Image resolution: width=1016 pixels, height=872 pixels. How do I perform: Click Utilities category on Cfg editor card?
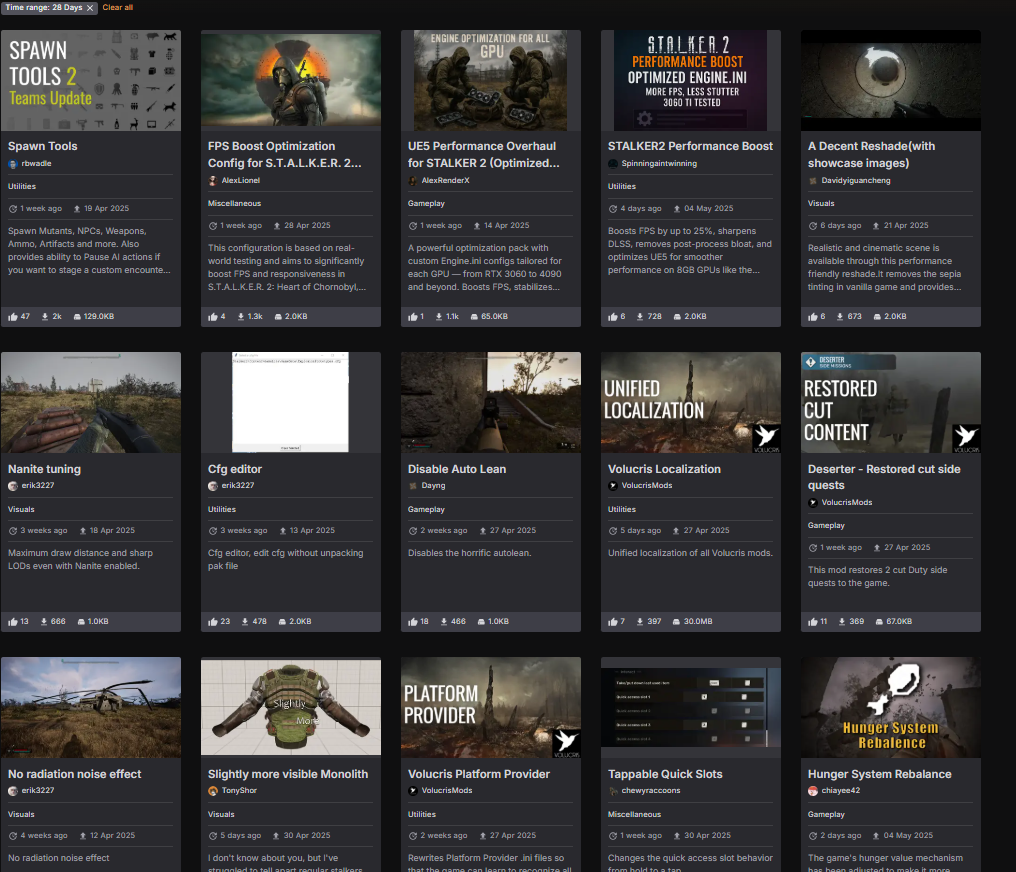coord(222,509)
